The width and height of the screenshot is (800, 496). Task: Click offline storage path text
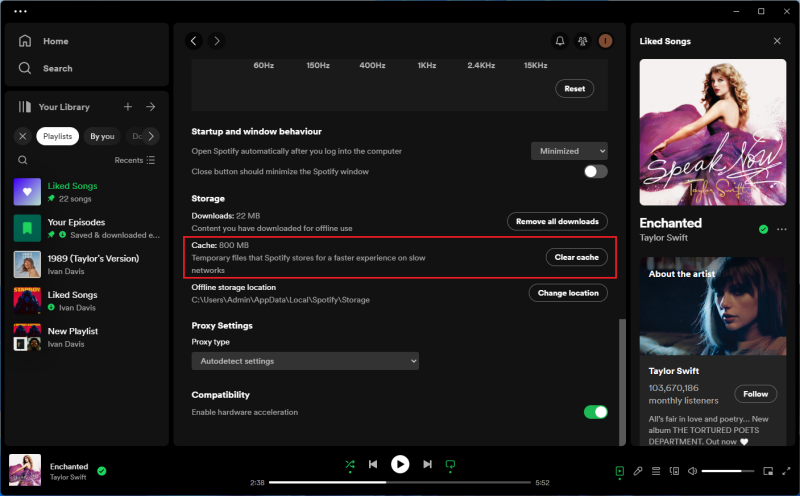pyautogui.click(x=281, y=300)
